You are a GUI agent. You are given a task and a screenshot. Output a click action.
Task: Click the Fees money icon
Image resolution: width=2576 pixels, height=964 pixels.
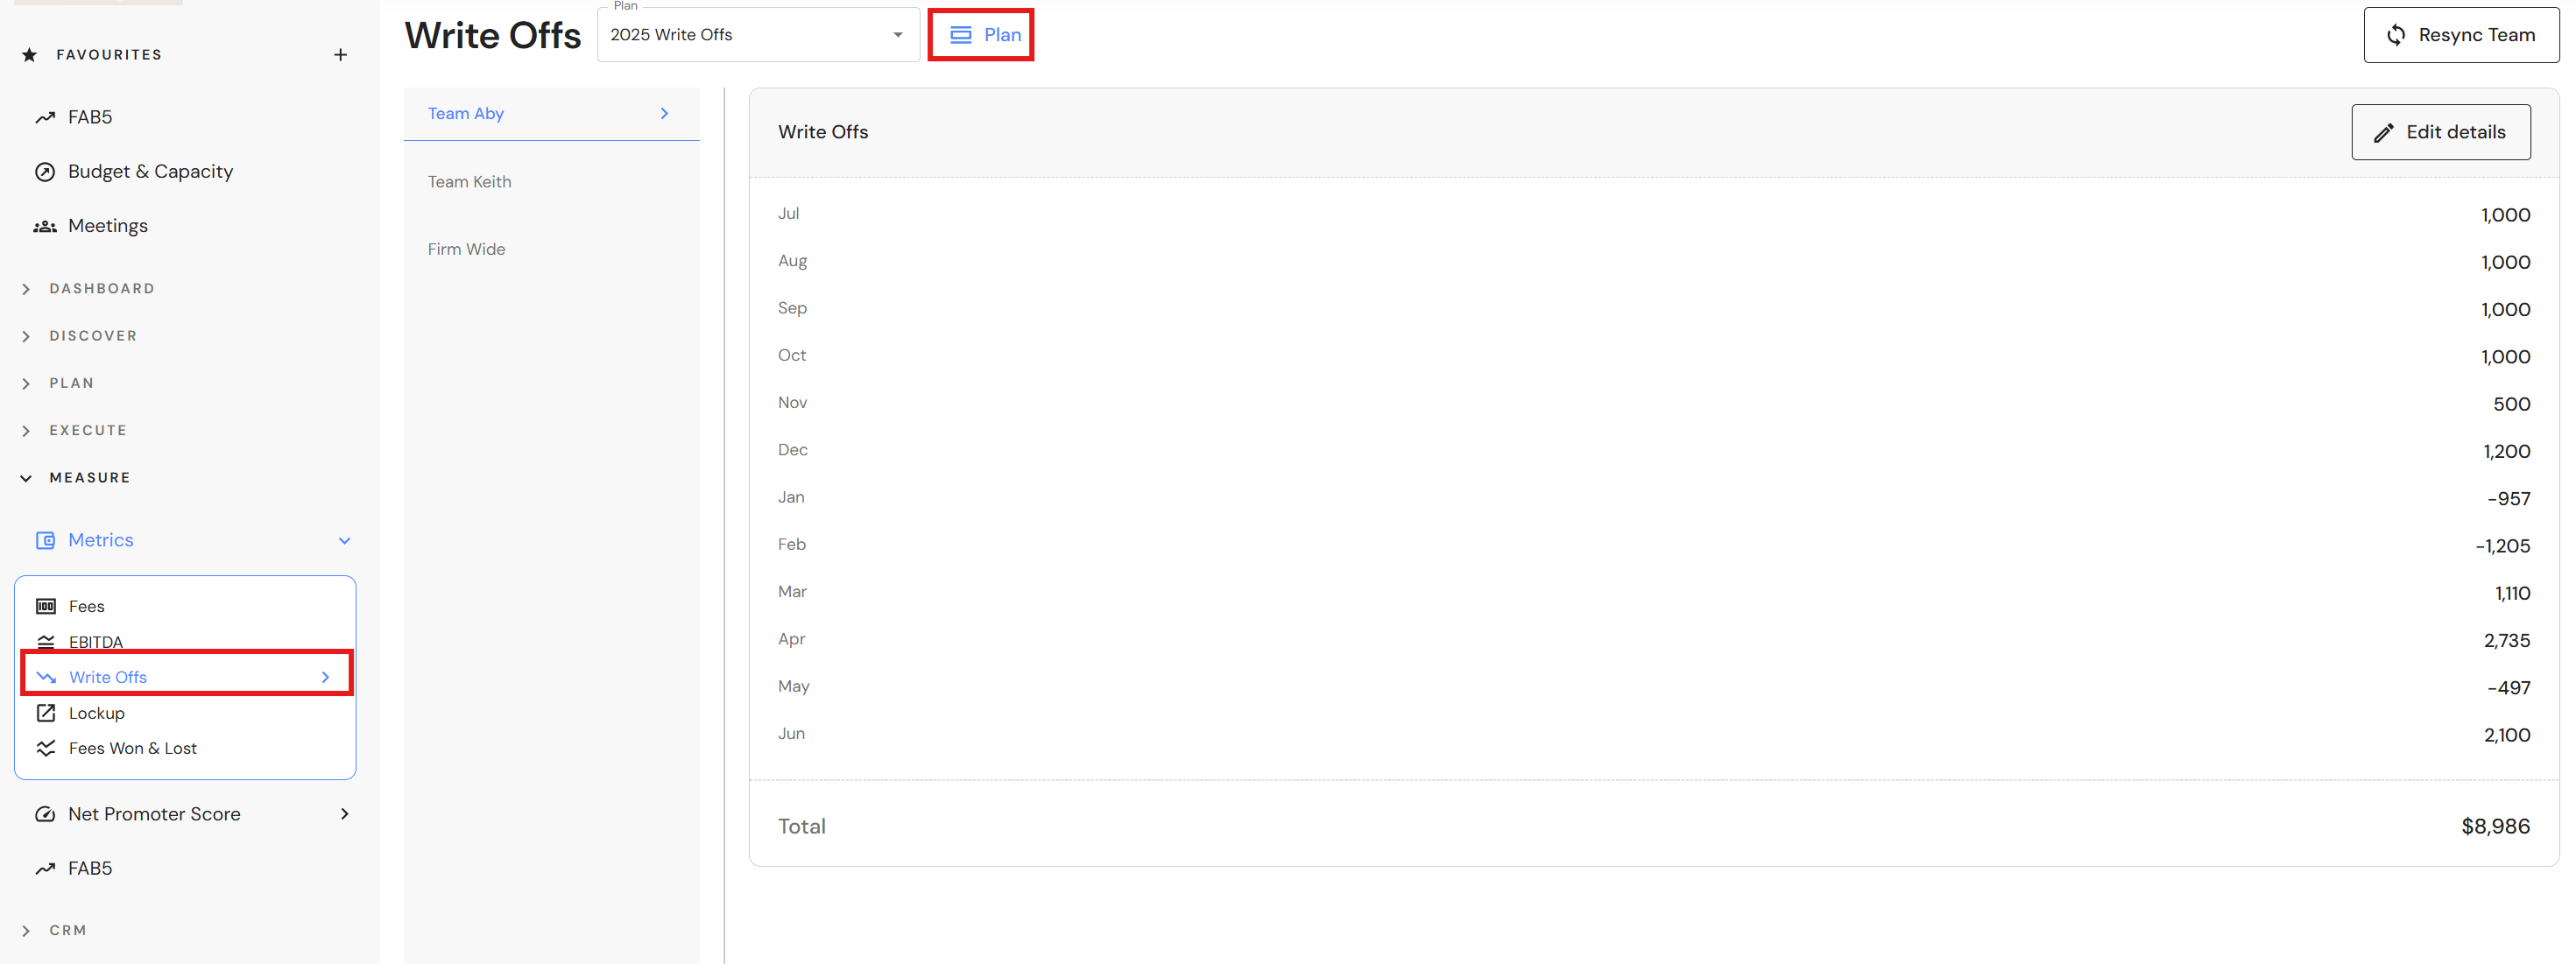46,607
